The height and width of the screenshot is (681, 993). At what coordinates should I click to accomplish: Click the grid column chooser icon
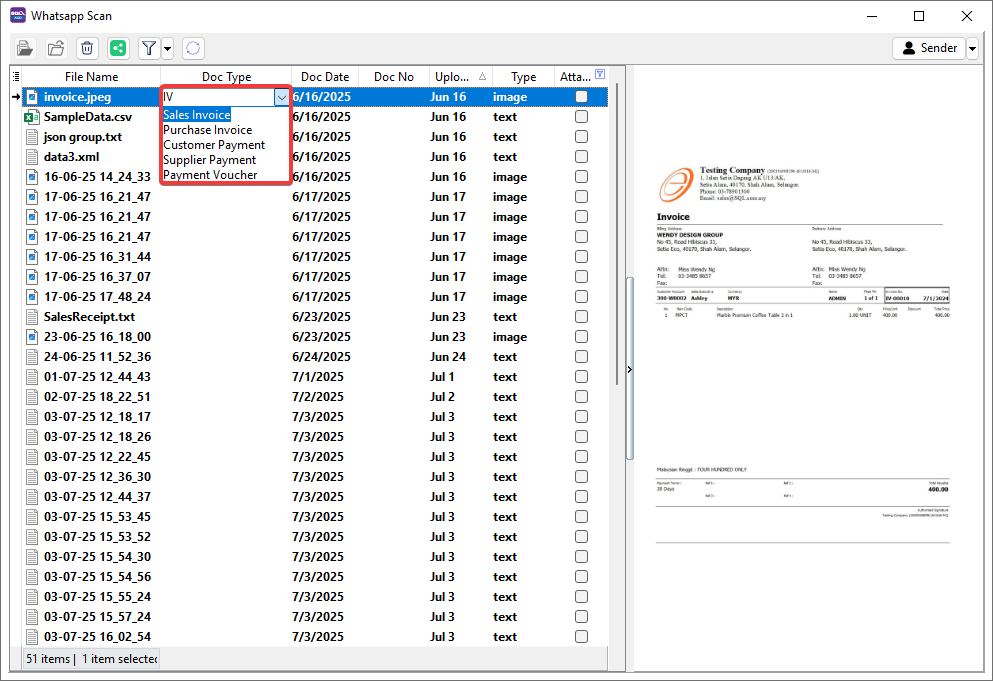point(15,77)
